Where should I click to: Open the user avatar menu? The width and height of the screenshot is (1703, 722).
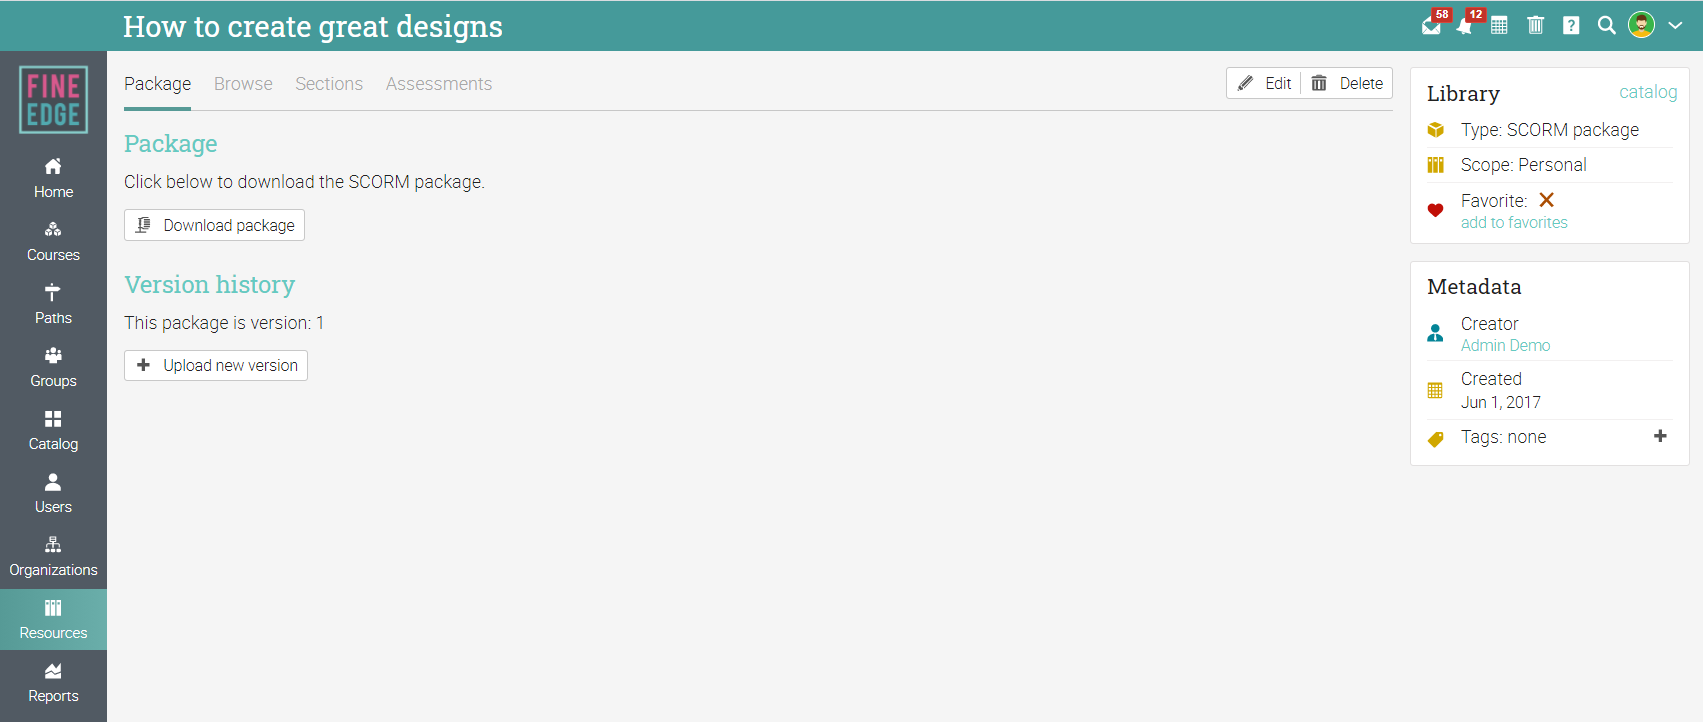pos(1641,25)
